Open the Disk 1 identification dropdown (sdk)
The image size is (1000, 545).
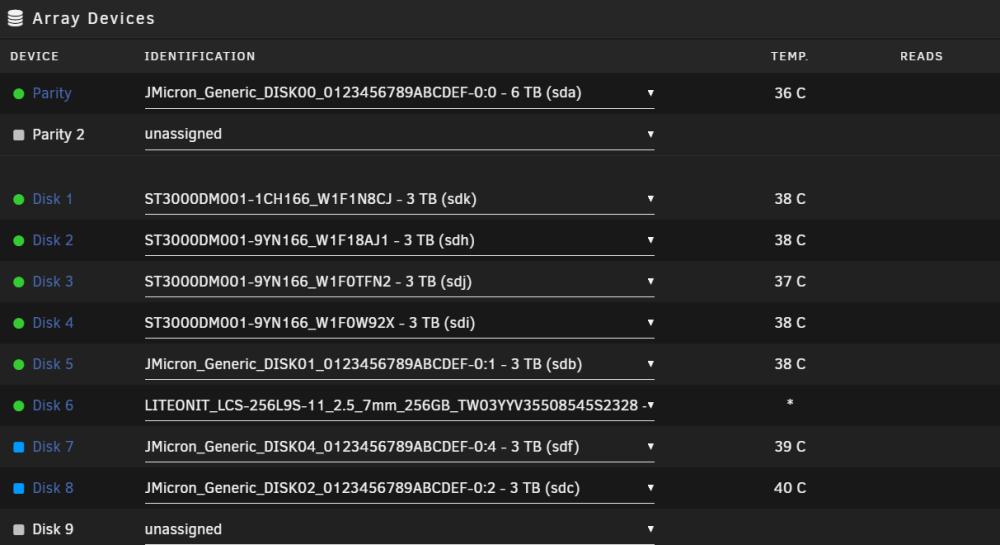(x=399, y=199)
